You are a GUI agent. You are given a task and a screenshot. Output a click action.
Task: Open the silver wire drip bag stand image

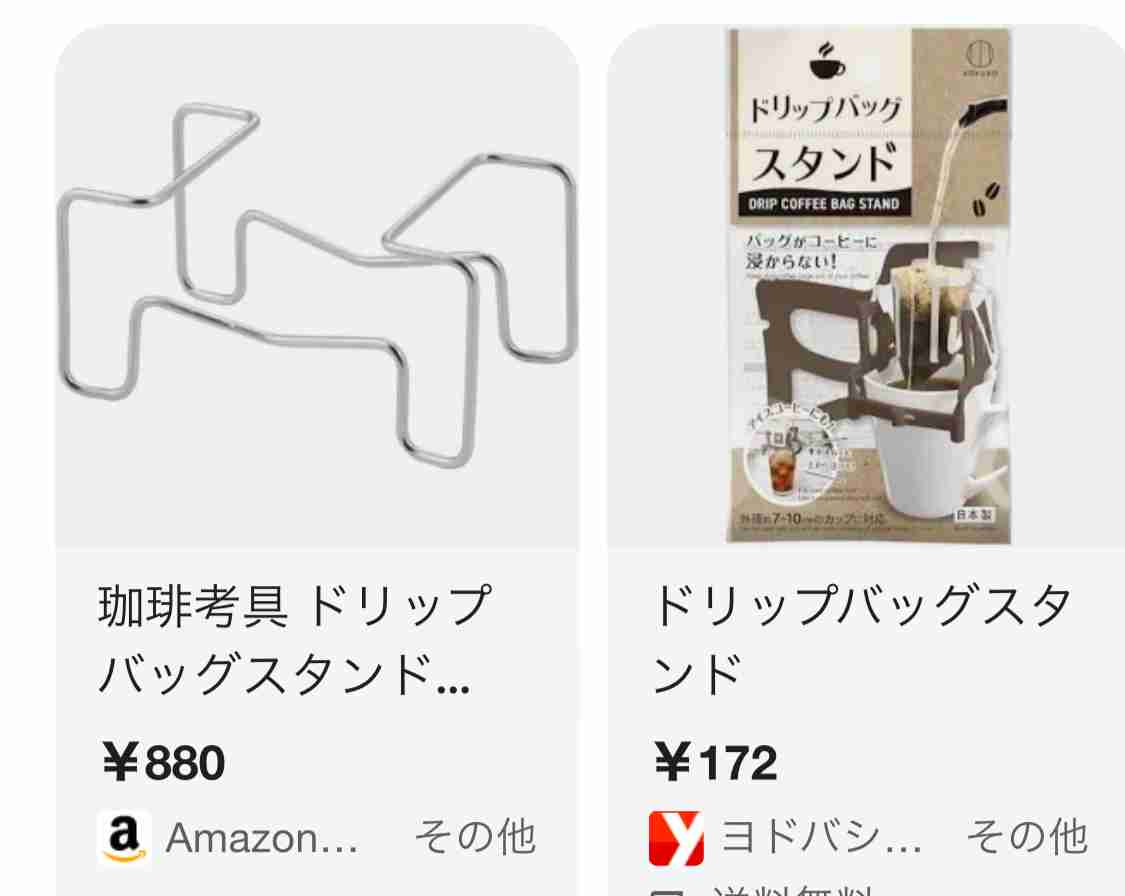tap(317, 287)
